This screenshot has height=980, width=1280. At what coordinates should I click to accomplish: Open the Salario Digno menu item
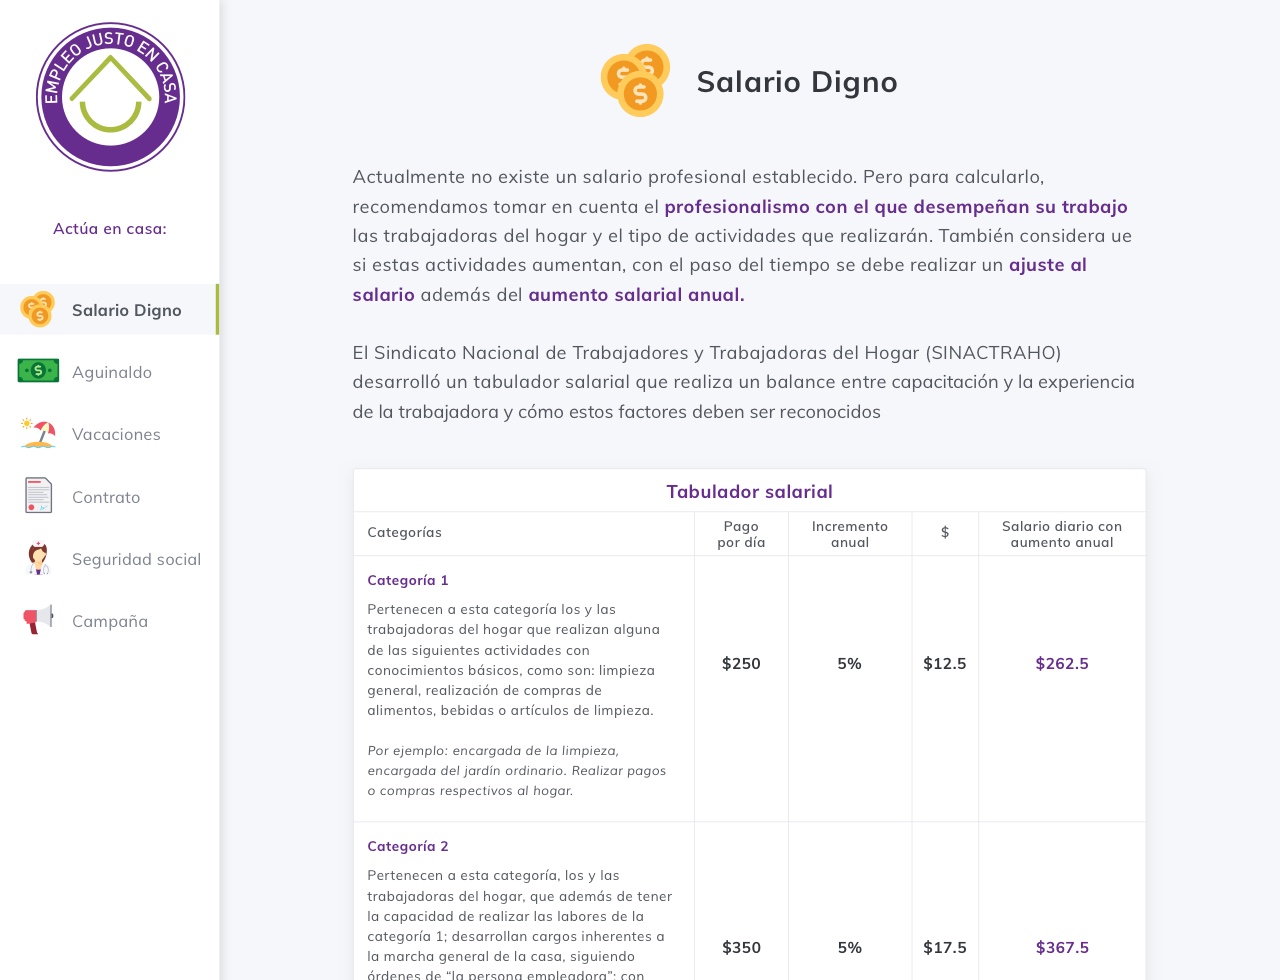[x=126, y=310]
